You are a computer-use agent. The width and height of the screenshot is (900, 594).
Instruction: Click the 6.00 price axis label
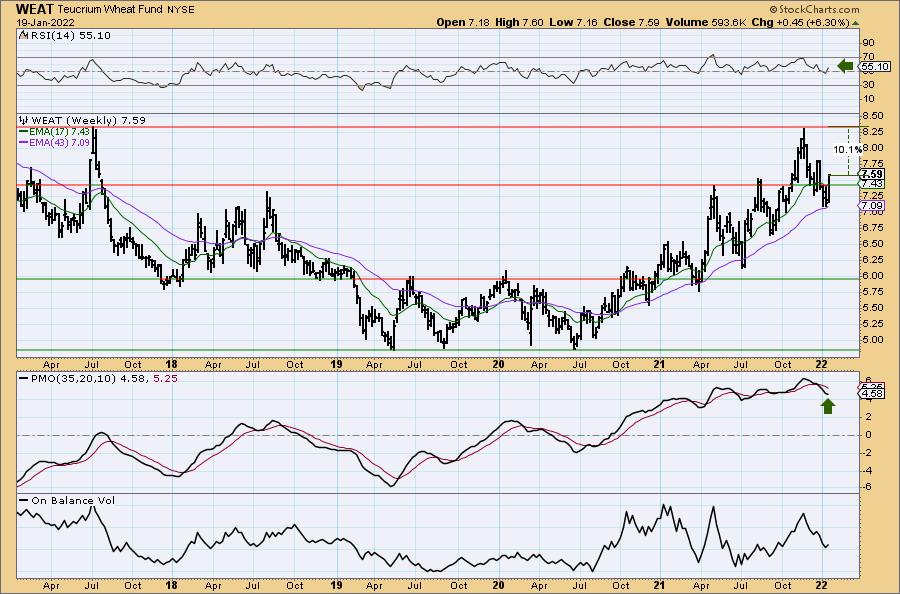coord(872,275)
